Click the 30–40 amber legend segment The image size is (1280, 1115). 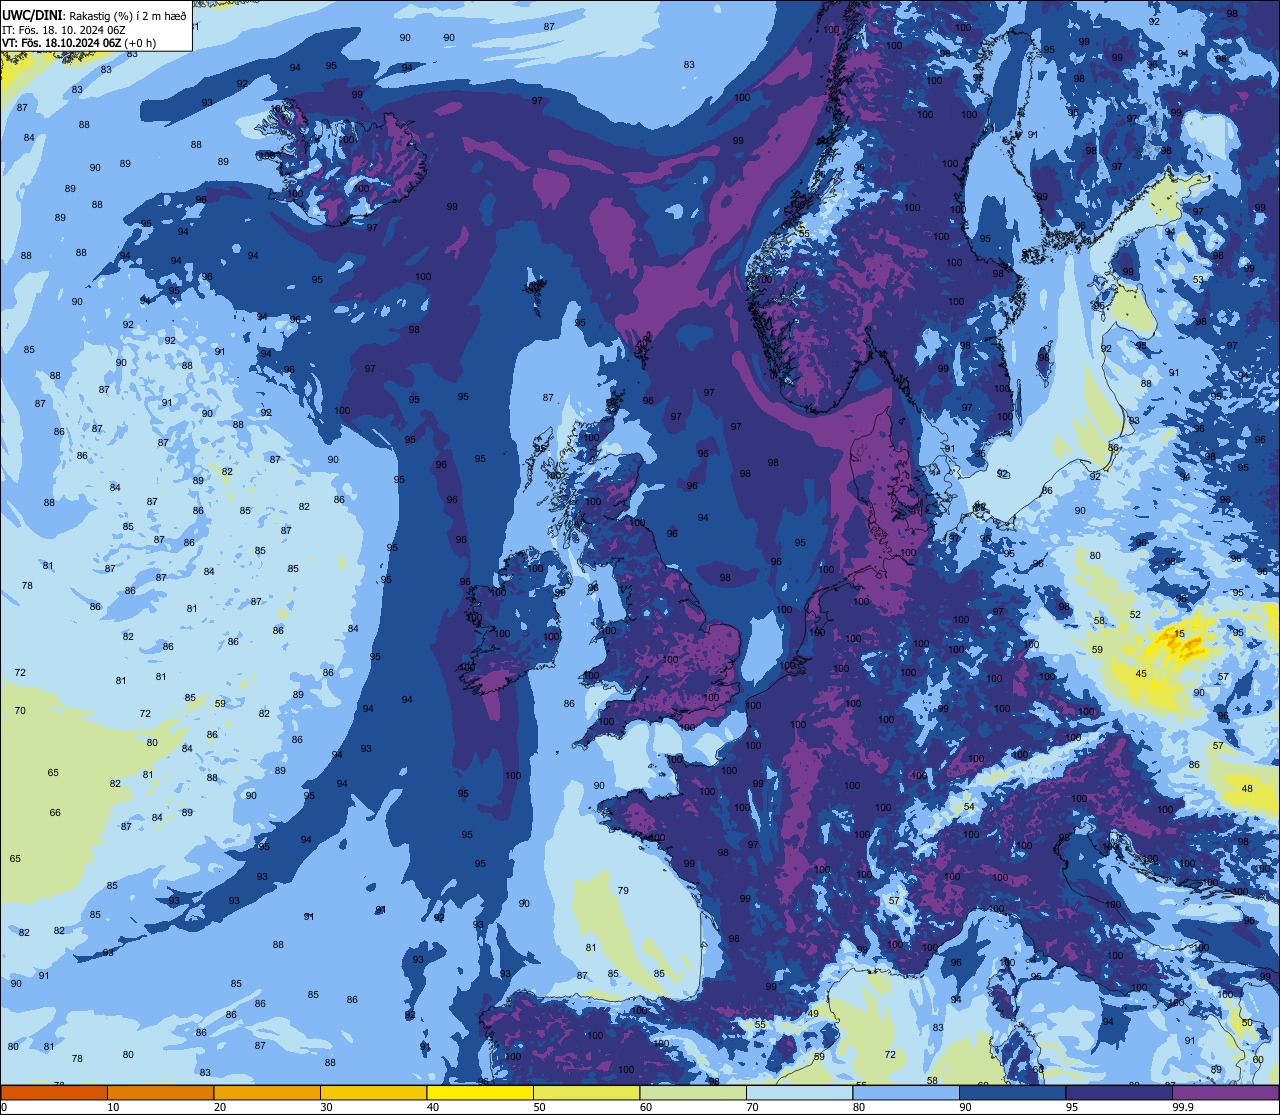pos(373,1092)
